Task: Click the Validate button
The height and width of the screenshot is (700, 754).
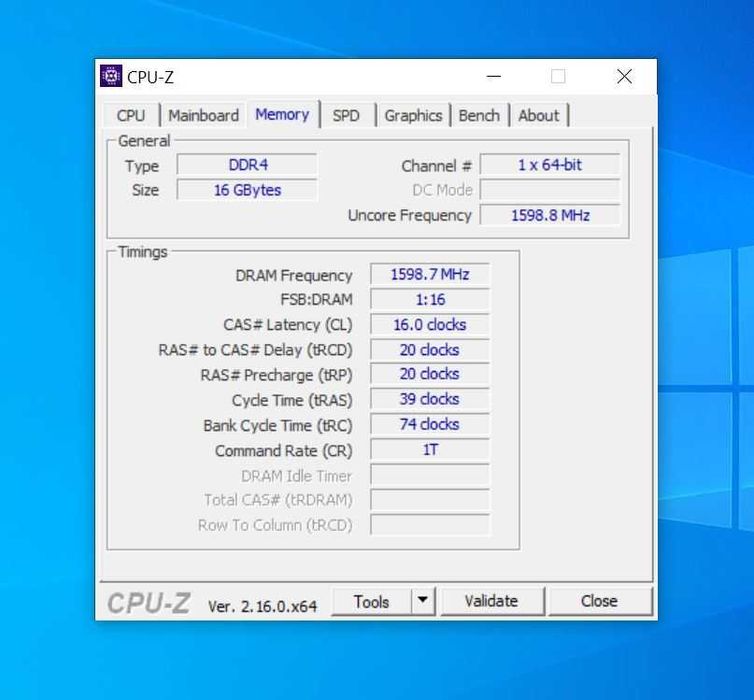Action: (x=491, y=601)
